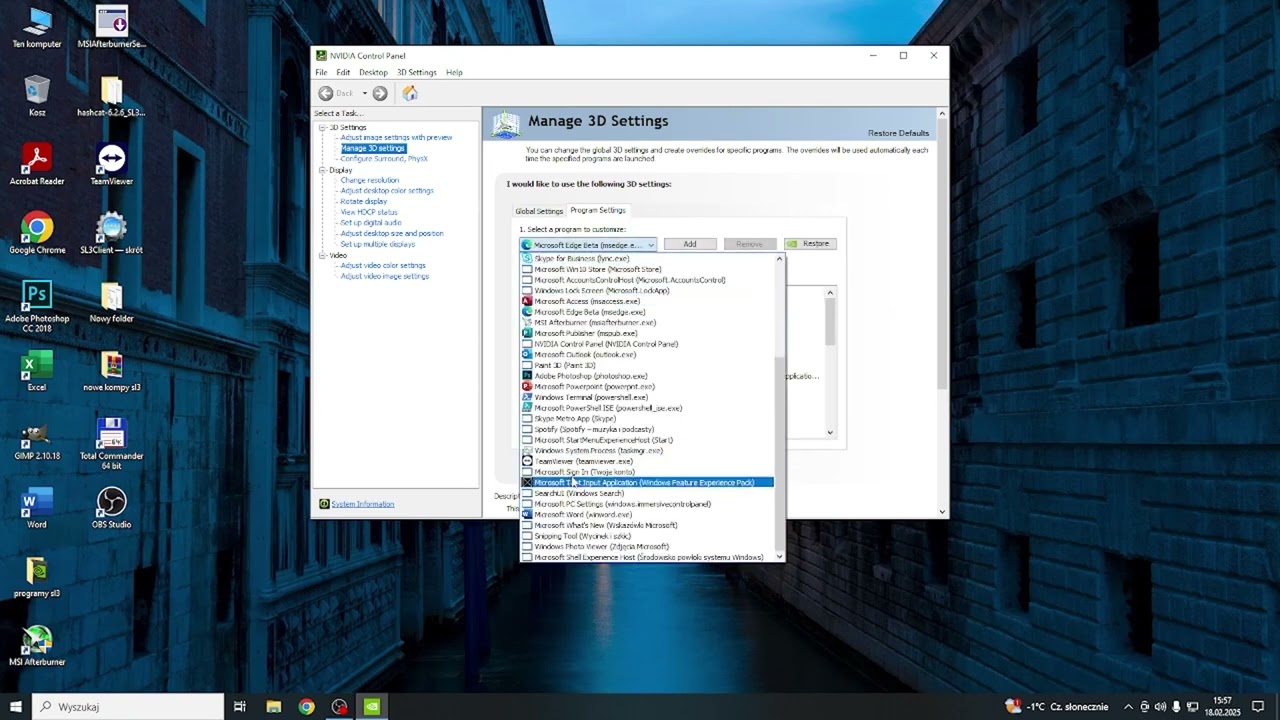Open GIMP 2.10.18 desktop shortcut
This screenshot has height=720, width=1280.
coord(37,442)
